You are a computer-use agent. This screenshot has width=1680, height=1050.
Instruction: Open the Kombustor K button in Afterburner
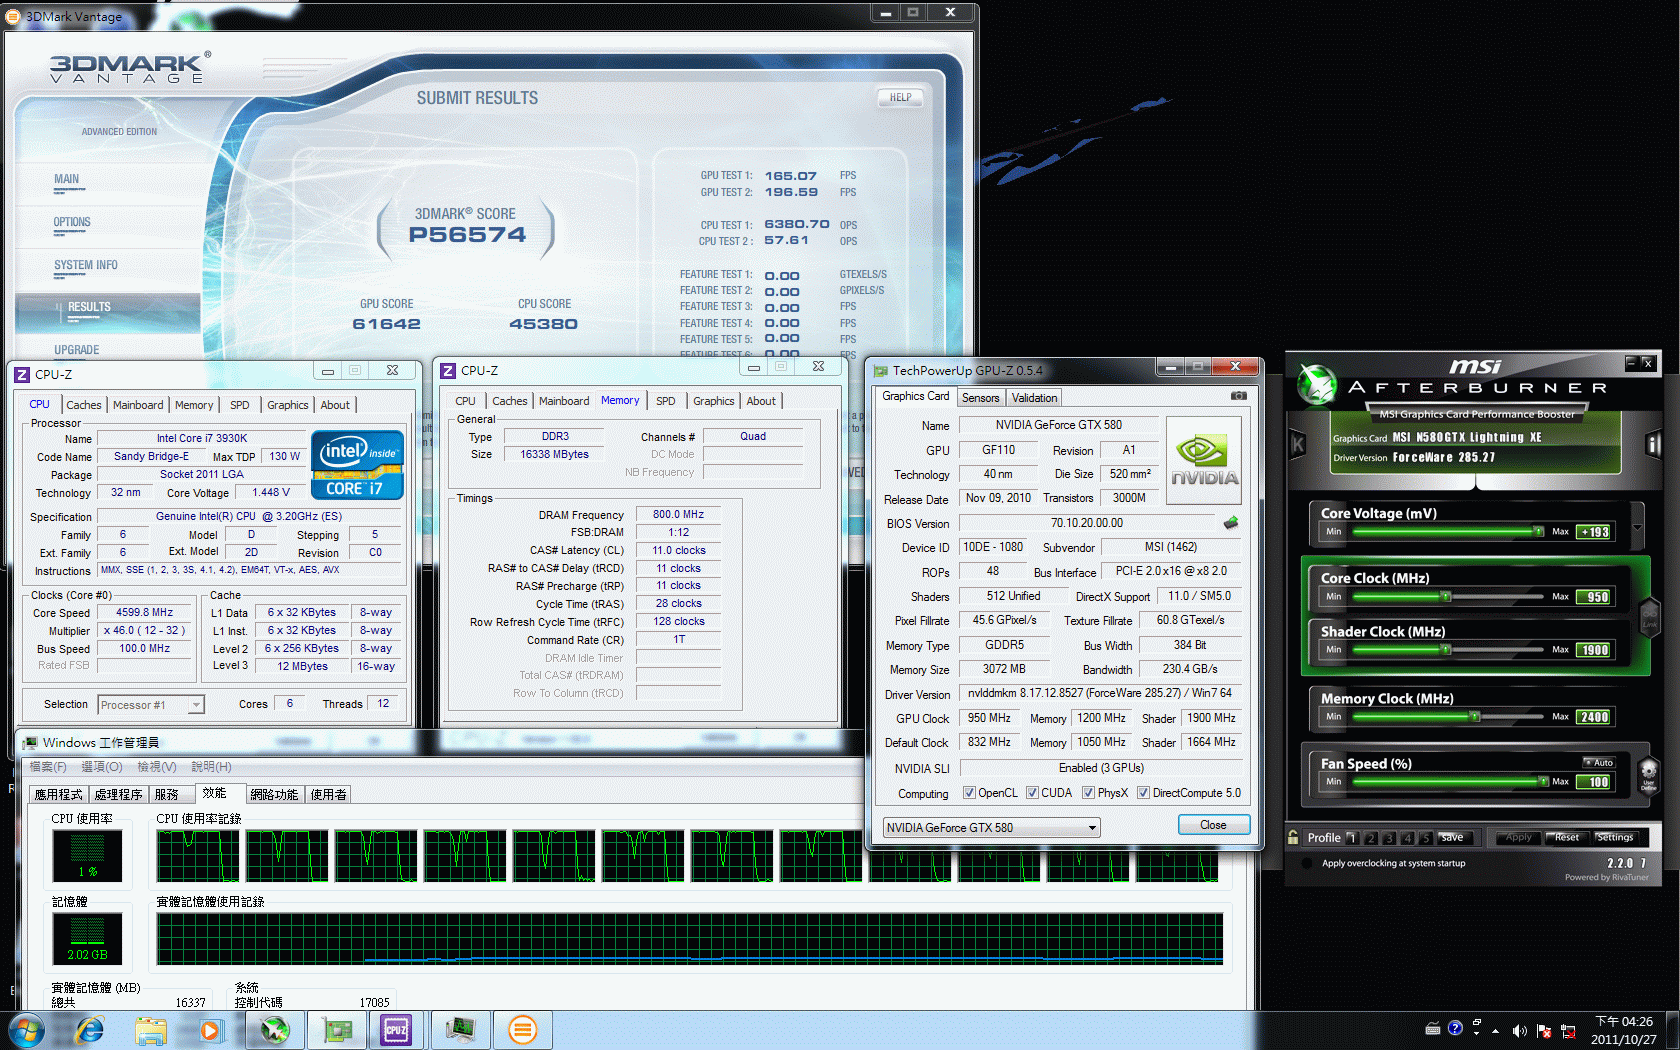click(x=1298, y=444)
